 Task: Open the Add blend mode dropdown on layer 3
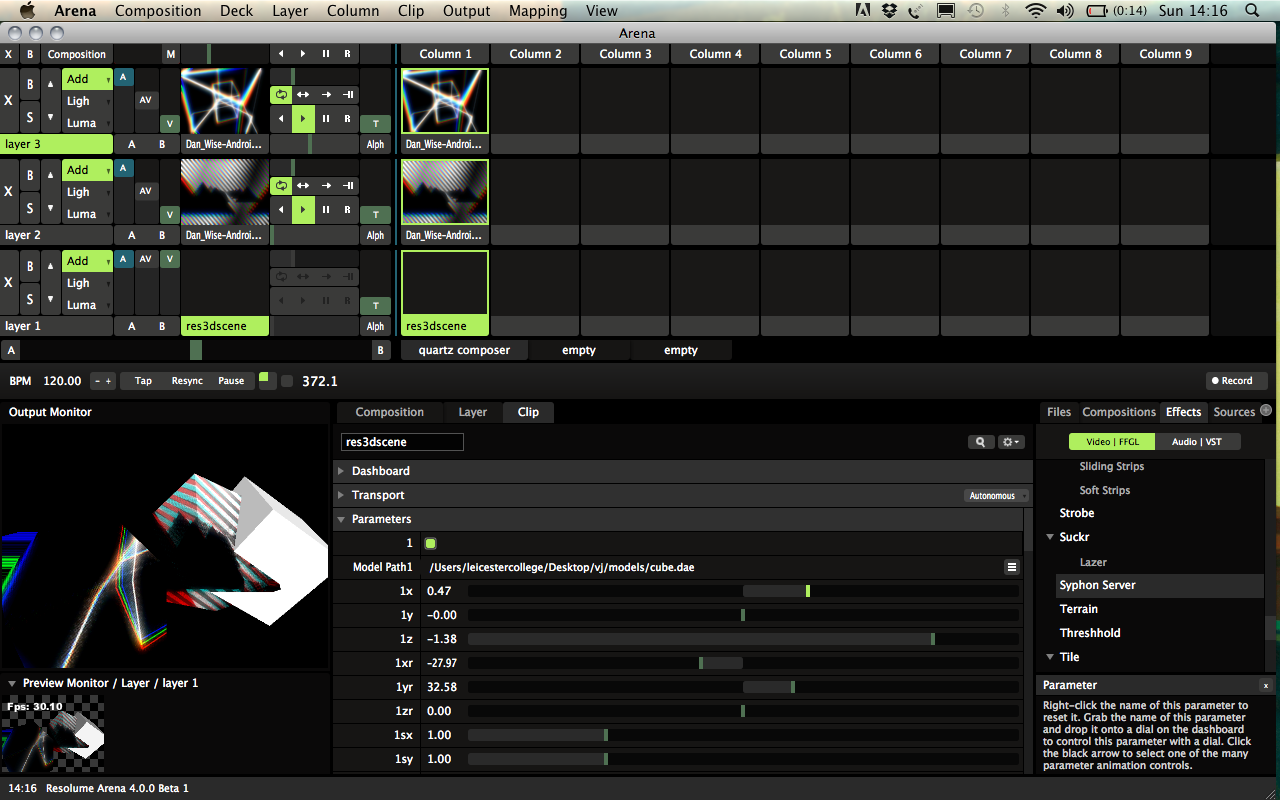click(87, 79)
